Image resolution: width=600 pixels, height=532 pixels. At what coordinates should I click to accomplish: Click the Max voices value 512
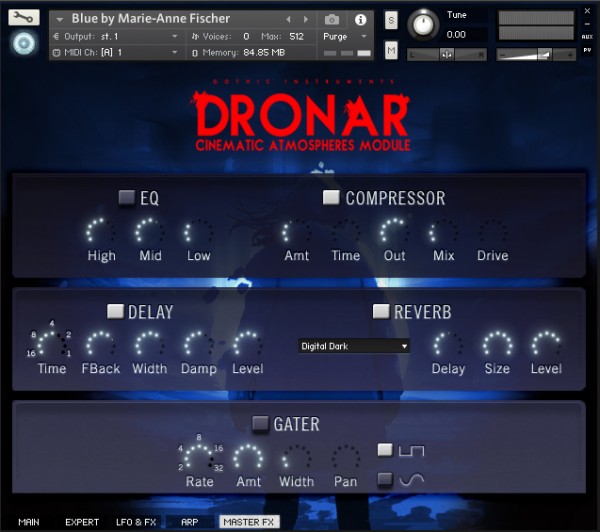click(296, 36)
